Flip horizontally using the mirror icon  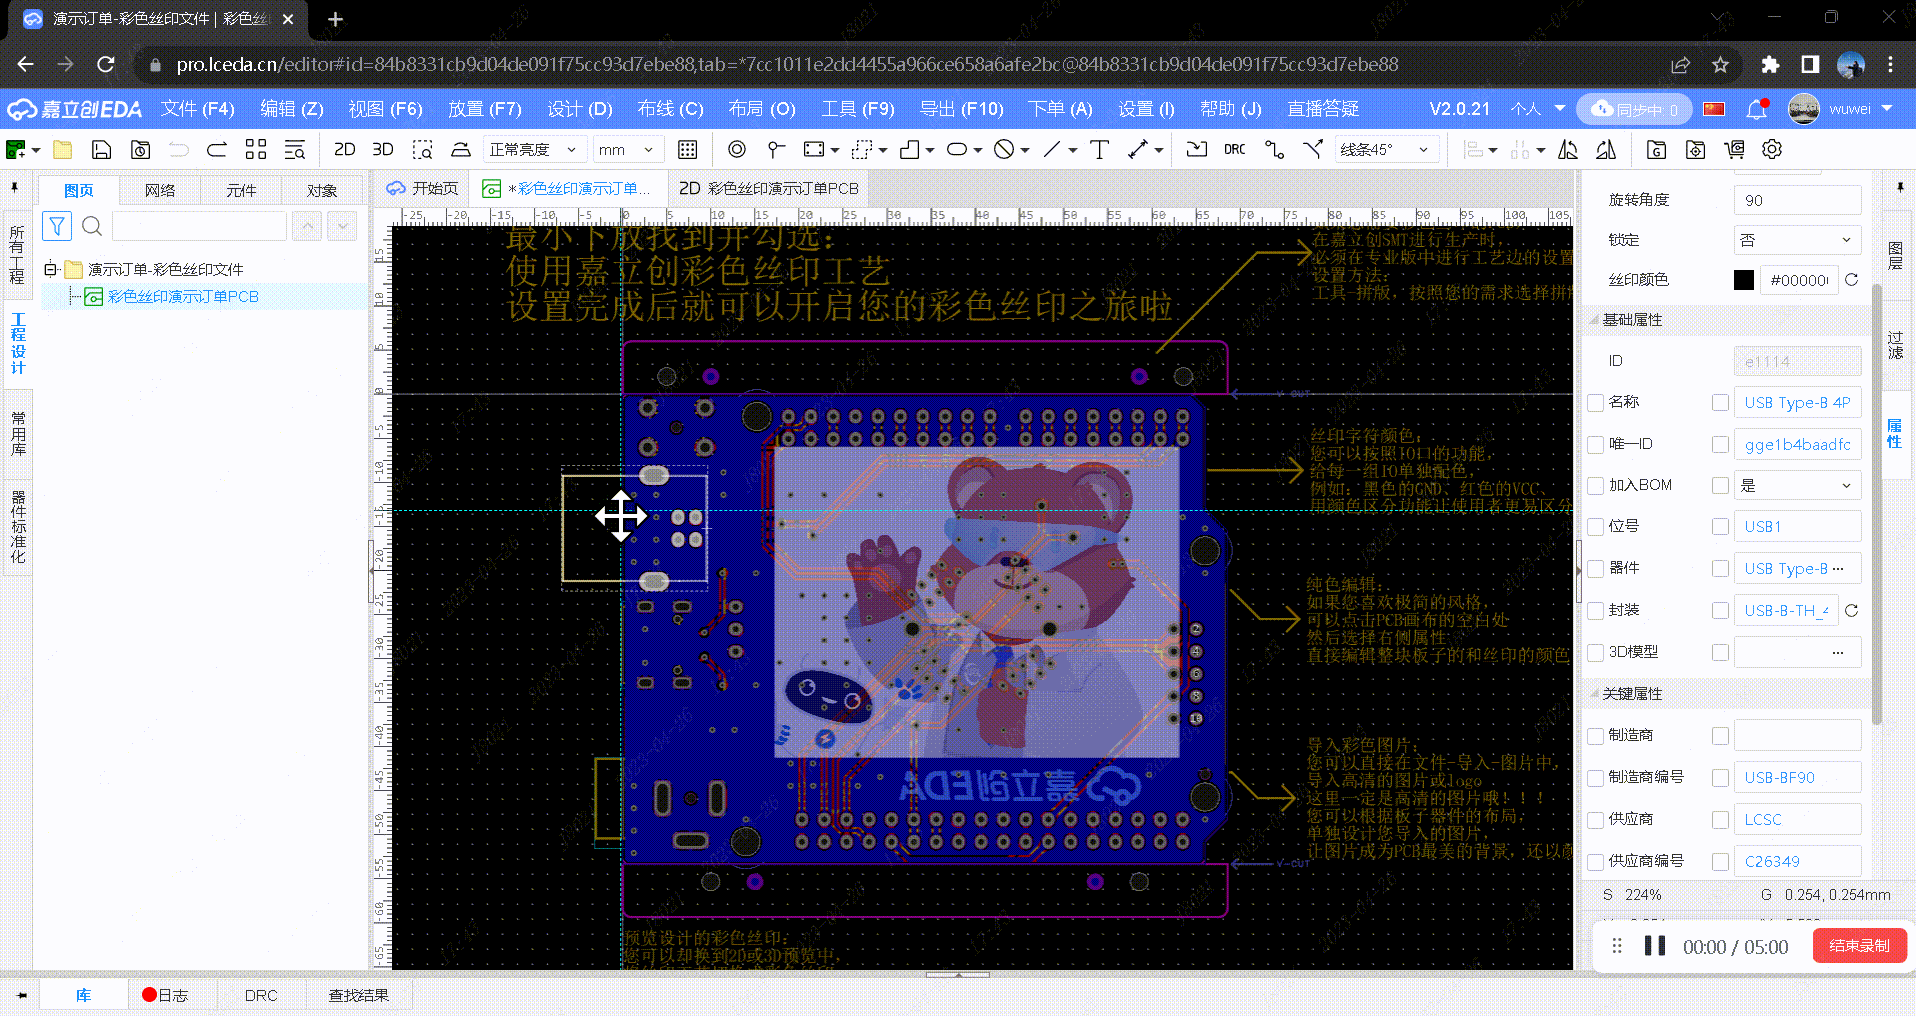(x=1568, y=150)
